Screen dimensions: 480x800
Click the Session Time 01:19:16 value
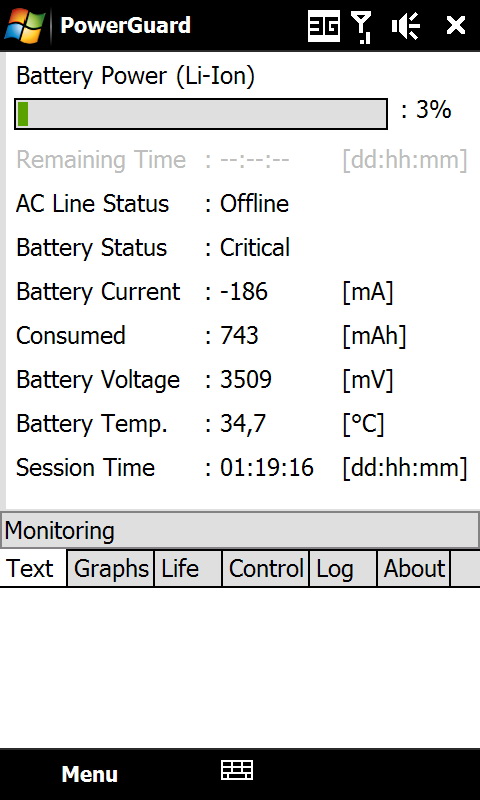pyautogui.click(x=267, y=468)
